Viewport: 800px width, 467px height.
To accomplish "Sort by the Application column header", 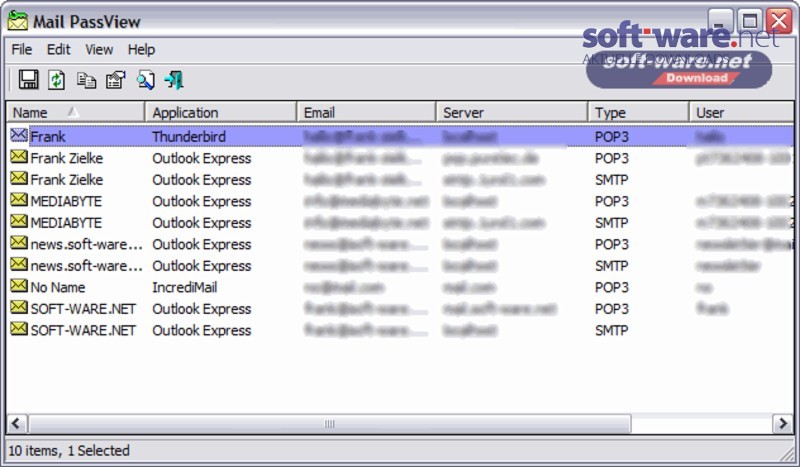I will pos(221,112).
